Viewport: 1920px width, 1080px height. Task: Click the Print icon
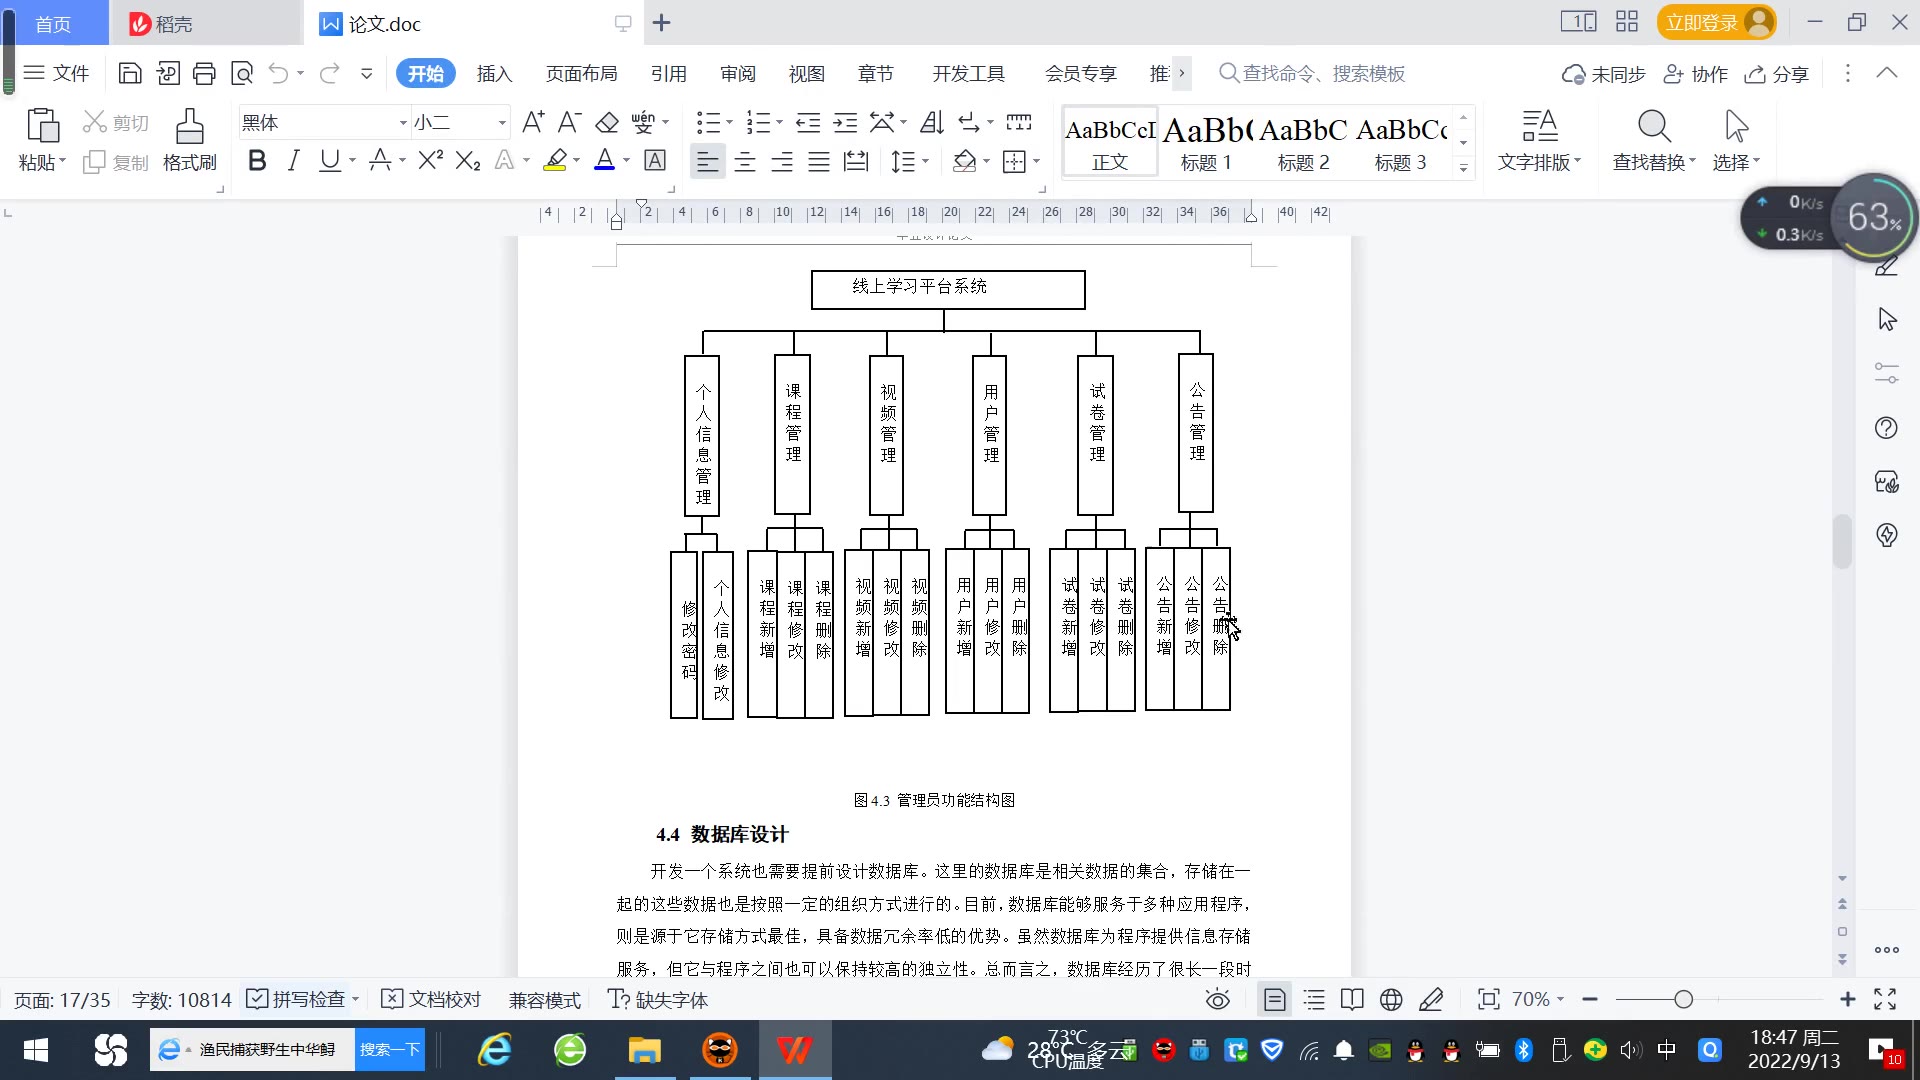pos(204,73)
